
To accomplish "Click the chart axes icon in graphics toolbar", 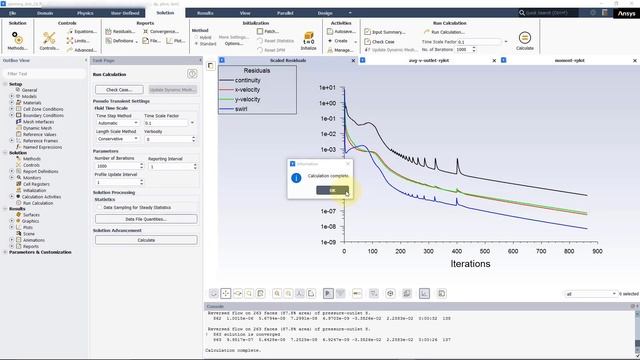I will click(424, 293).
